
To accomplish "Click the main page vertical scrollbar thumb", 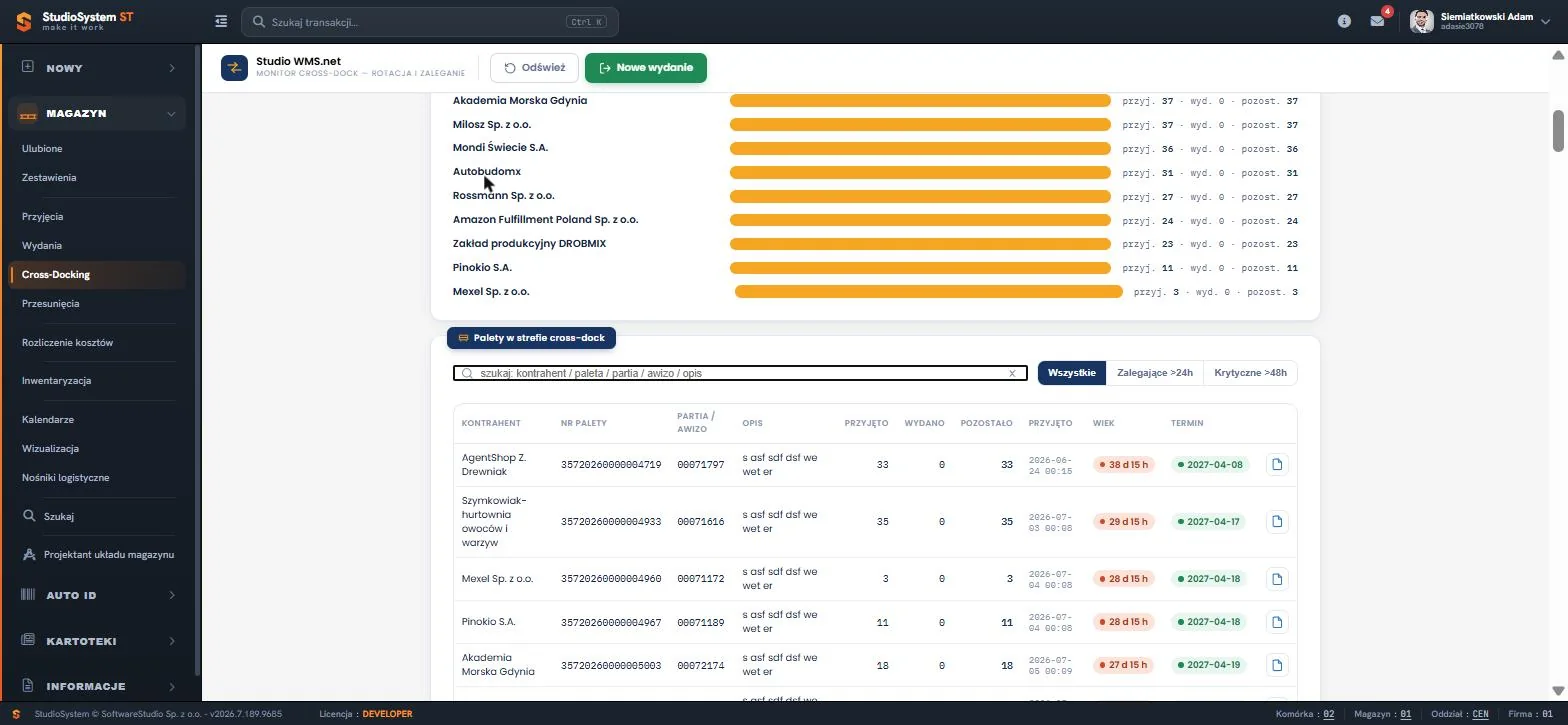I will pos(1558,131).
